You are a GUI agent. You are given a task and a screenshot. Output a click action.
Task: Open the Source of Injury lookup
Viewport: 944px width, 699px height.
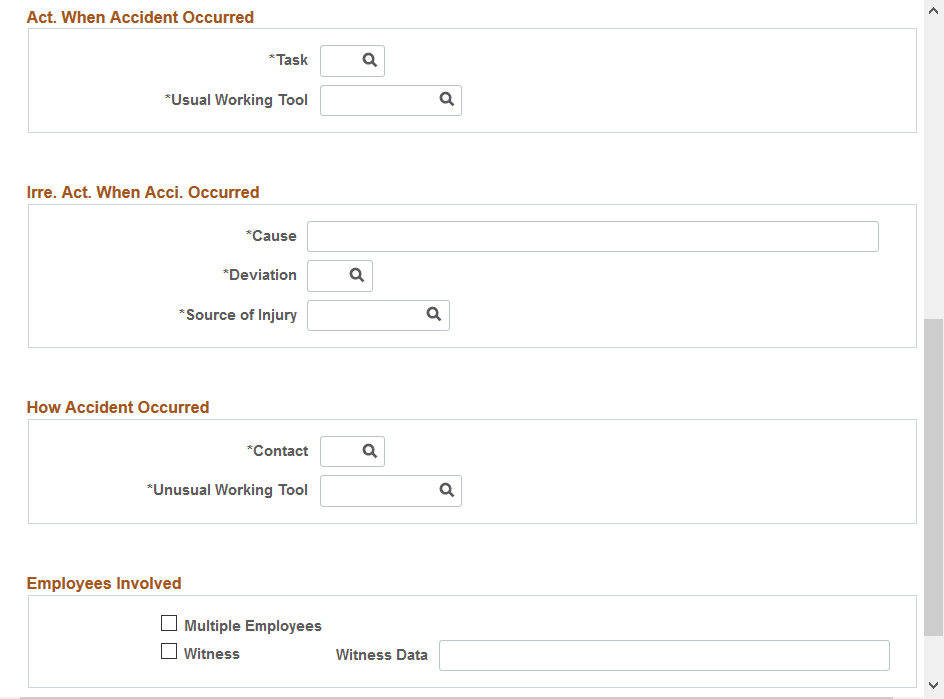(x=434, y=314)
